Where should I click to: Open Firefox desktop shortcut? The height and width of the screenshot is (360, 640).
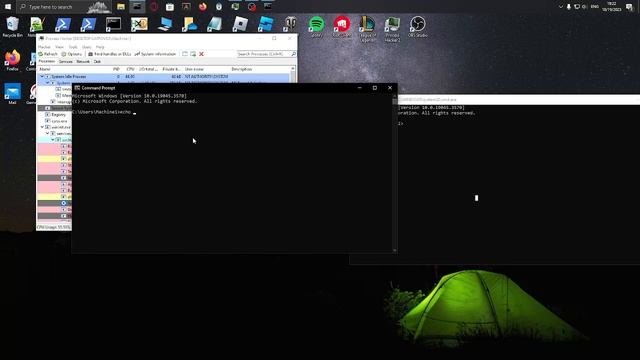pyautogui.click(x=12, y=60)
